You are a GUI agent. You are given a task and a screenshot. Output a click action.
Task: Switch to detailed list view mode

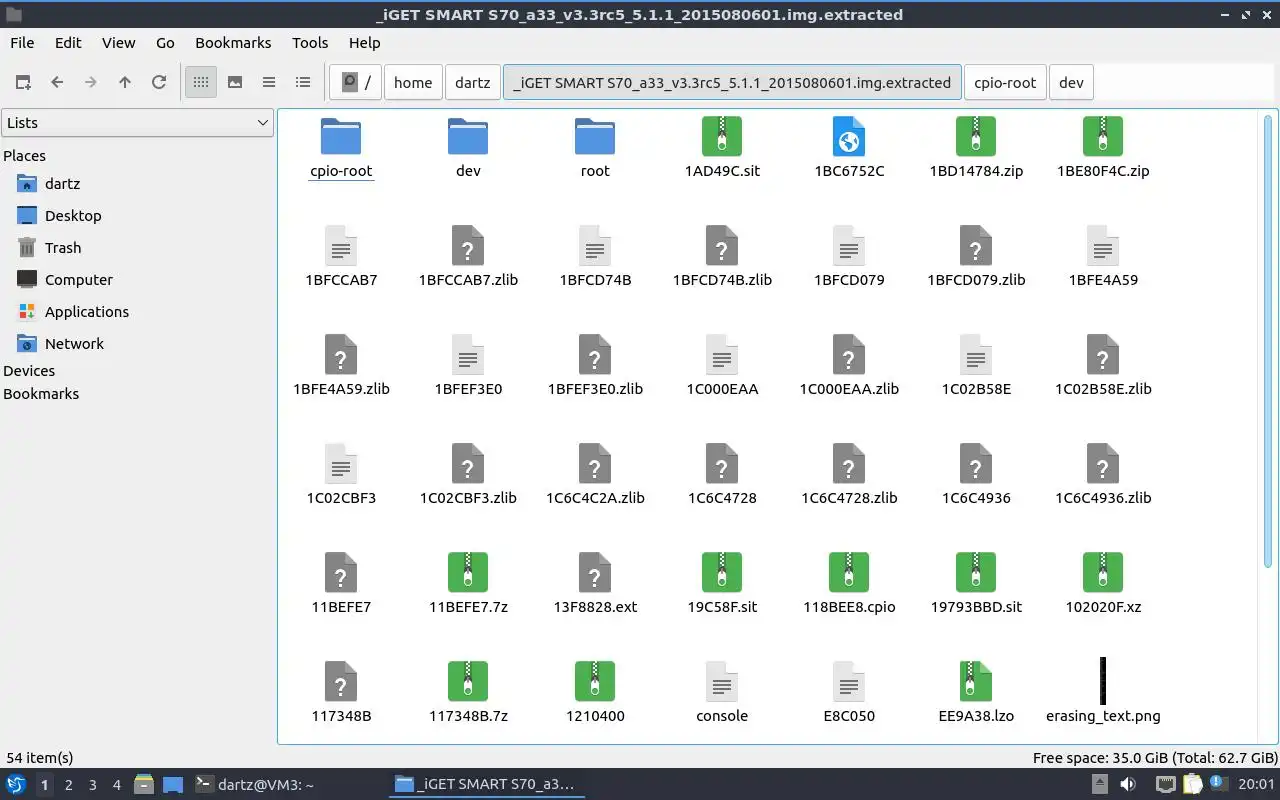[303, 83]
